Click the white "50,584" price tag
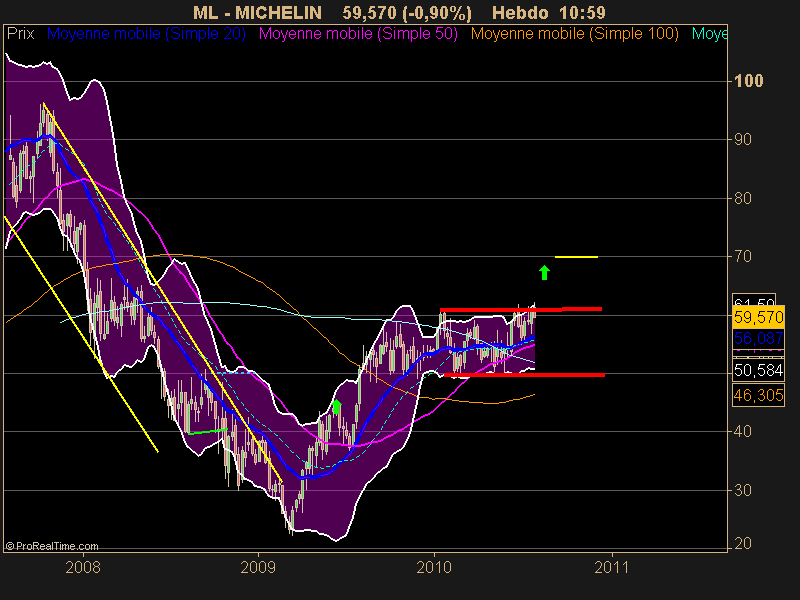This screenshot has width=800, height=600. (x=758, y=370)
